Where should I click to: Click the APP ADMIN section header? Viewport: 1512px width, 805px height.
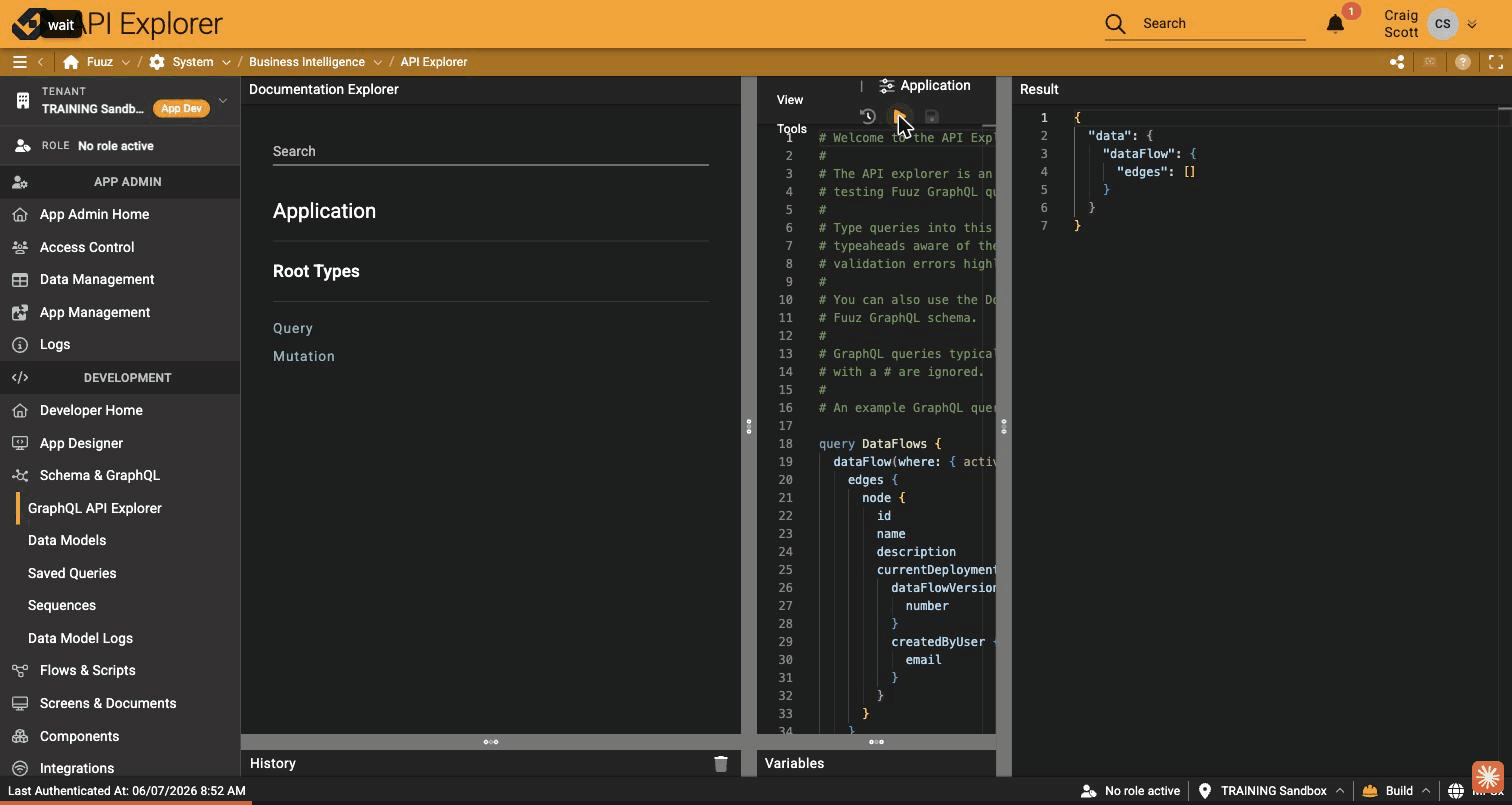(120, 182)
